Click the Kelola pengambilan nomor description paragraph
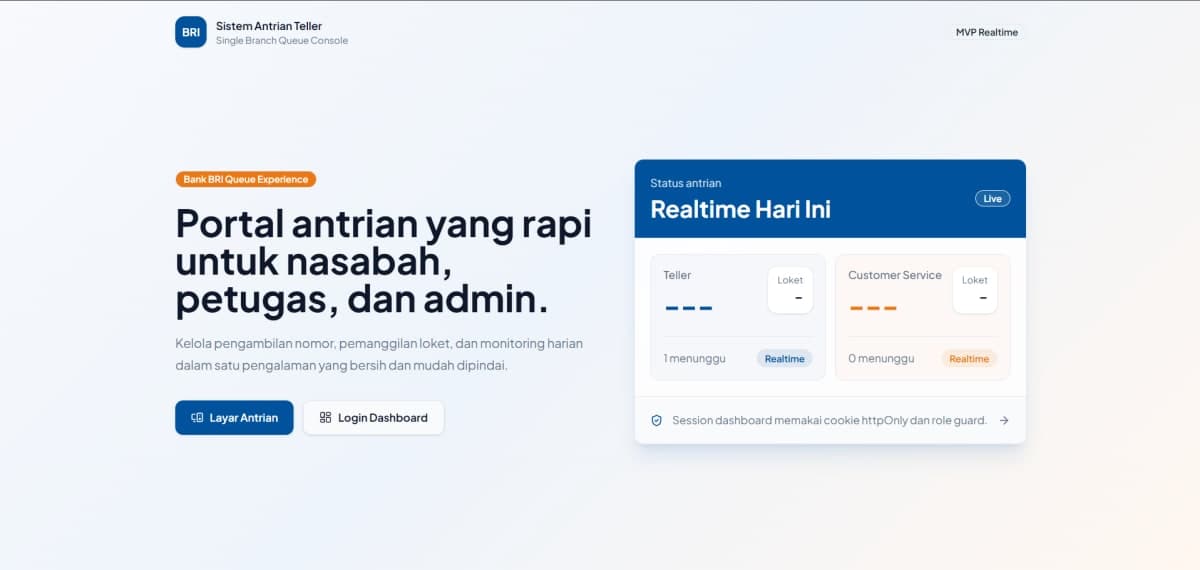This screenshot has height=570, width=1200. click(379, 354)
